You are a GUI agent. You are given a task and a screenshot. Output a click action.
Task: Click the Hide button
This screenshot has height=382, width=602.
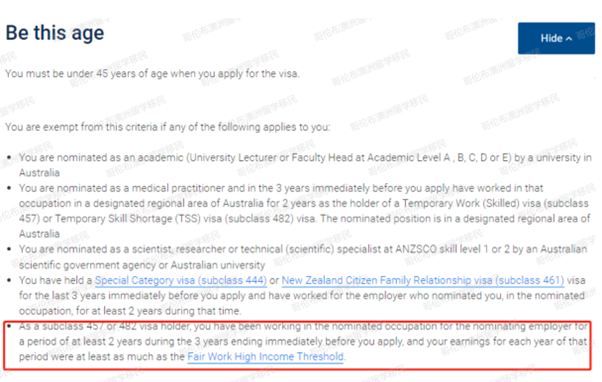[x=556, y=38]
